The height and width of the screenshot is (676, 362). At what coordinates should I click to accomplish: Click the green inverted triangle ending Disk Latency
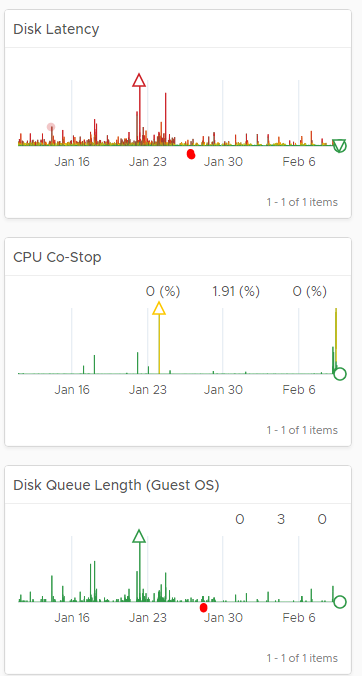pyautogui.click(x=340, y=146)
